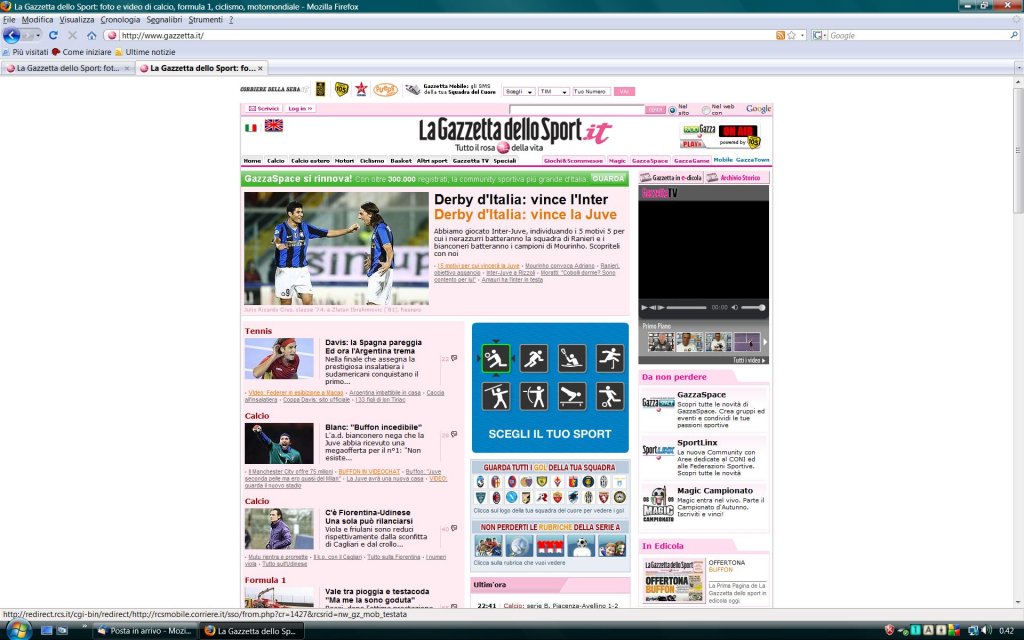This screenshot has height=640, width=1024.
Task: Click the VAI button for Gazzetta Mobile
Action: pyautogui.click(x=624, y=91)
